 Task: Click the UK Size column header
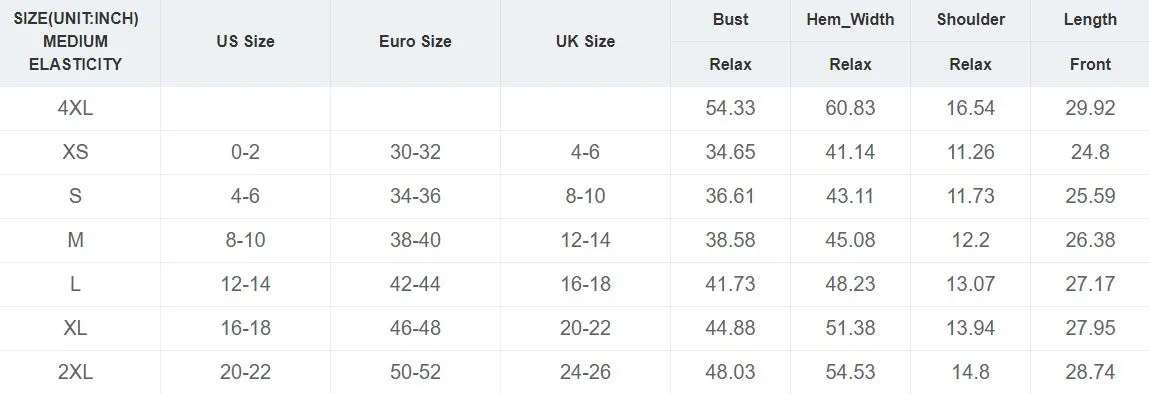click(x=585, y=42)
